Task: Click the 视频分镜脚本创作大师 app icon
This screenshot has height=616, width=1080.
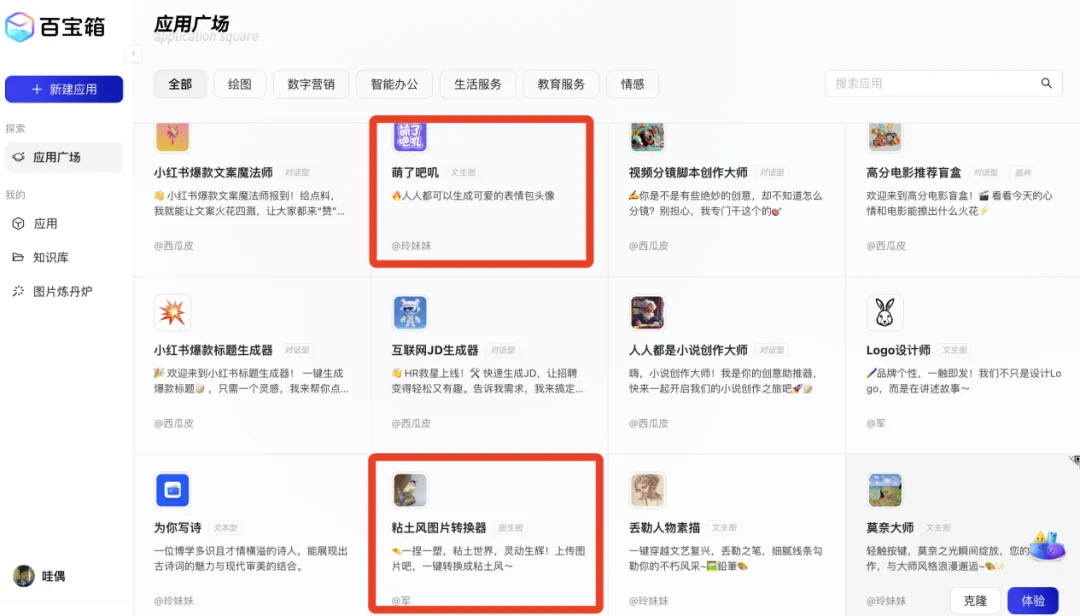Action: click(647, 136)
